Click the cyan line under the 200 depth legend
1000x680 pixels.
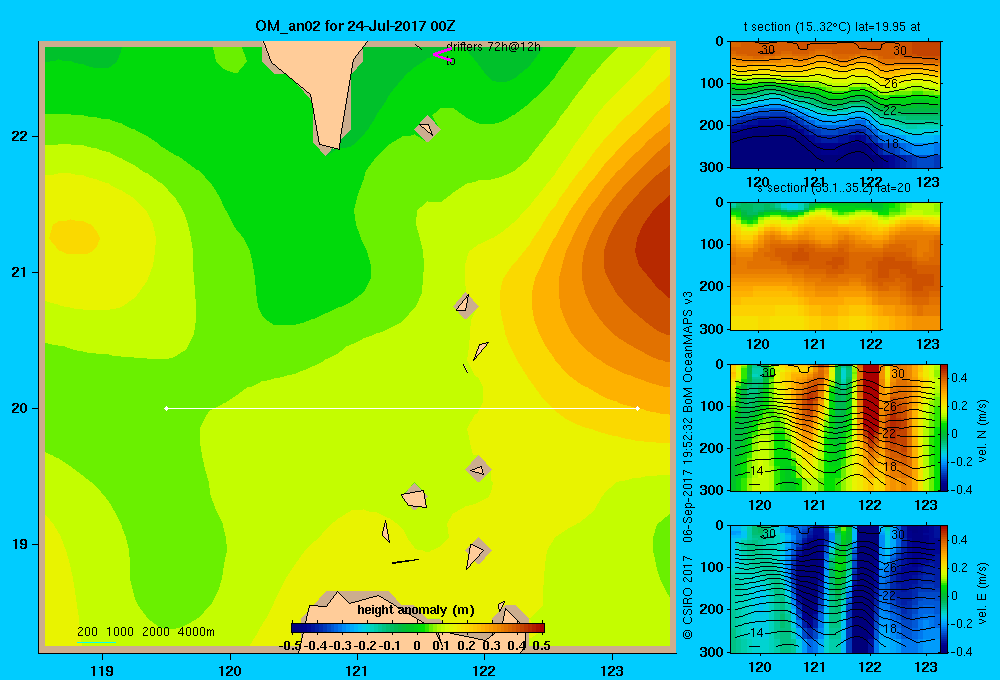pyautogui.click(x=96, y=642)
